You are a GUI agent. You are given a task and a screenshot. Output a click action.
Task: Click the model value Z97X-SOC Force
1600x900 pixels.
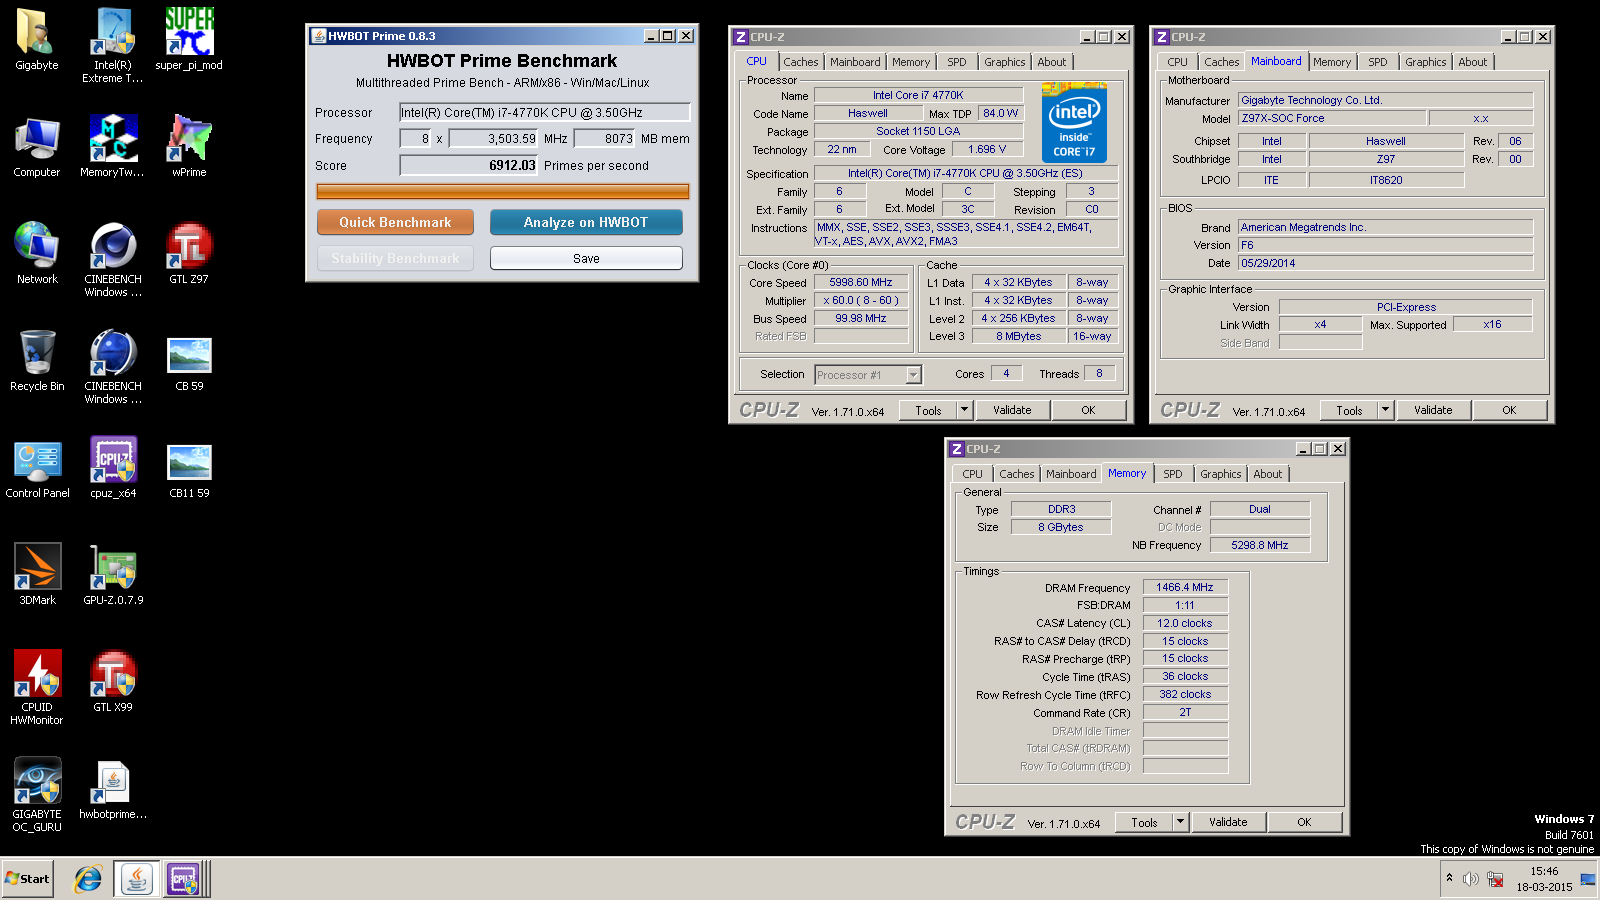click(x=1333, y=118)
